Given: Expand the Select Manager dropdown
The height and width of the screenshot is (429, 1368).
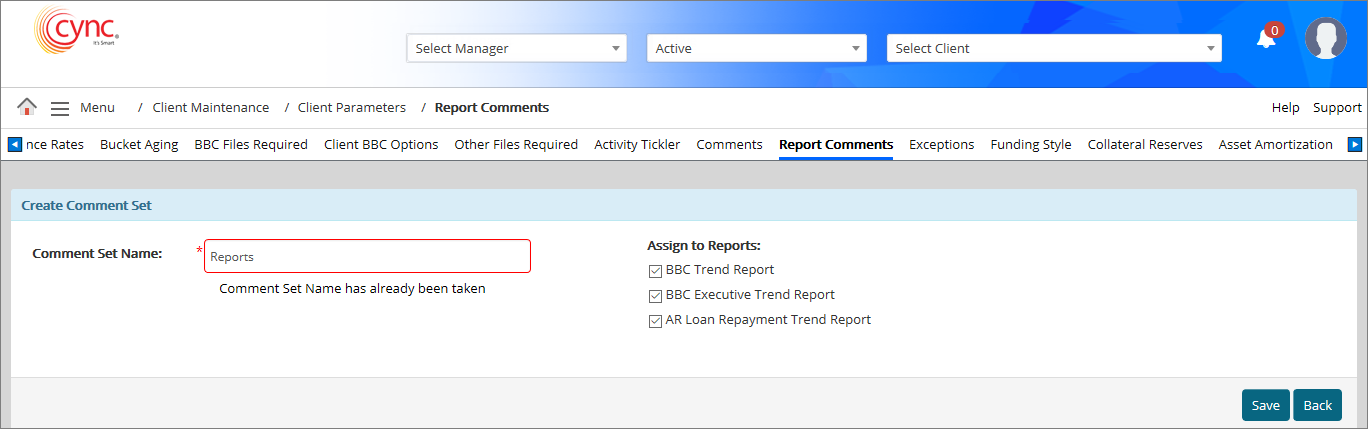Looking at the screenshot, I should coord(516,48).
